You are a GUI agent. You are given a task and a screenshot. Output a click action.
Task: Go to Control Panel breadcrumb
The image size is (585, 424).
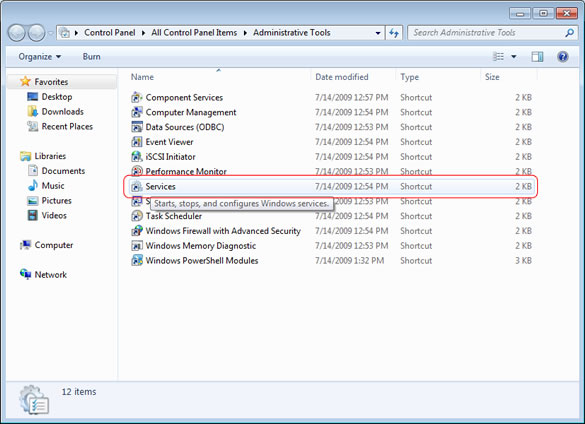click(110, 33)
